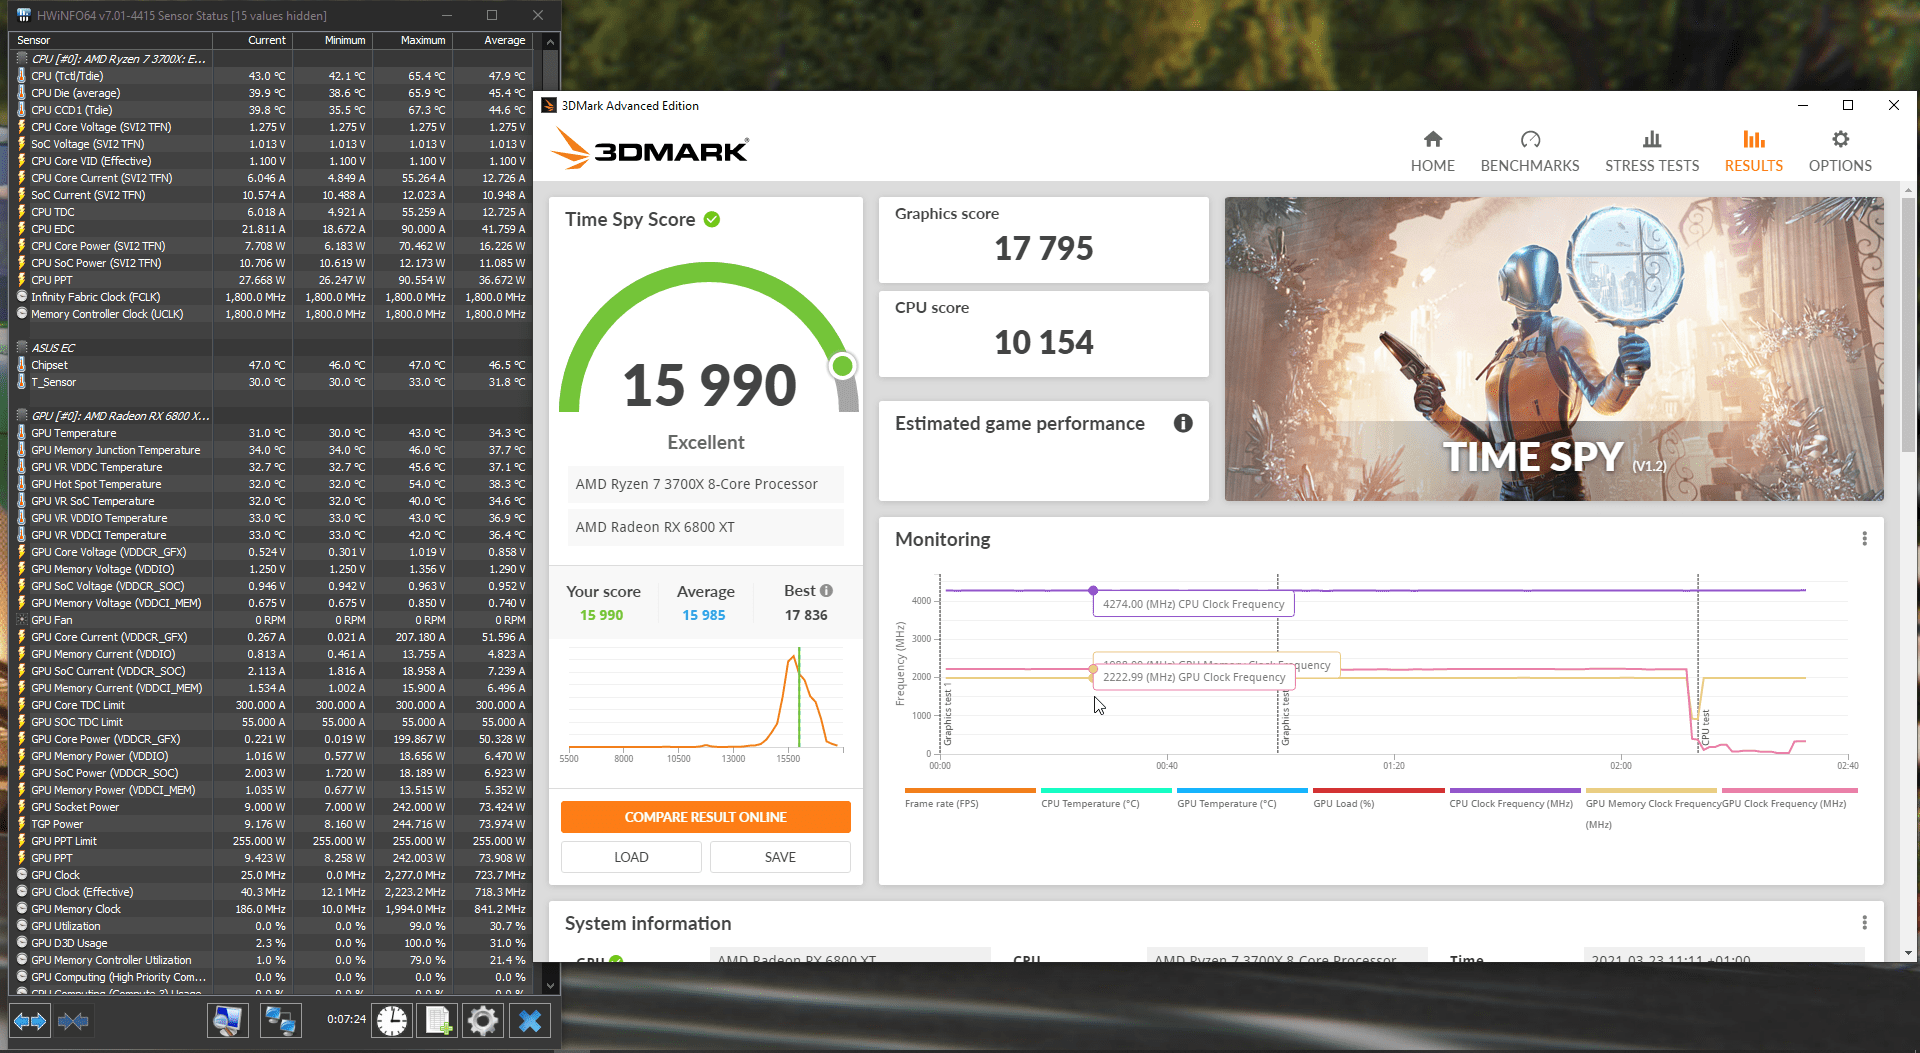Select the GPU Temperature row

(x=271, y=433)
